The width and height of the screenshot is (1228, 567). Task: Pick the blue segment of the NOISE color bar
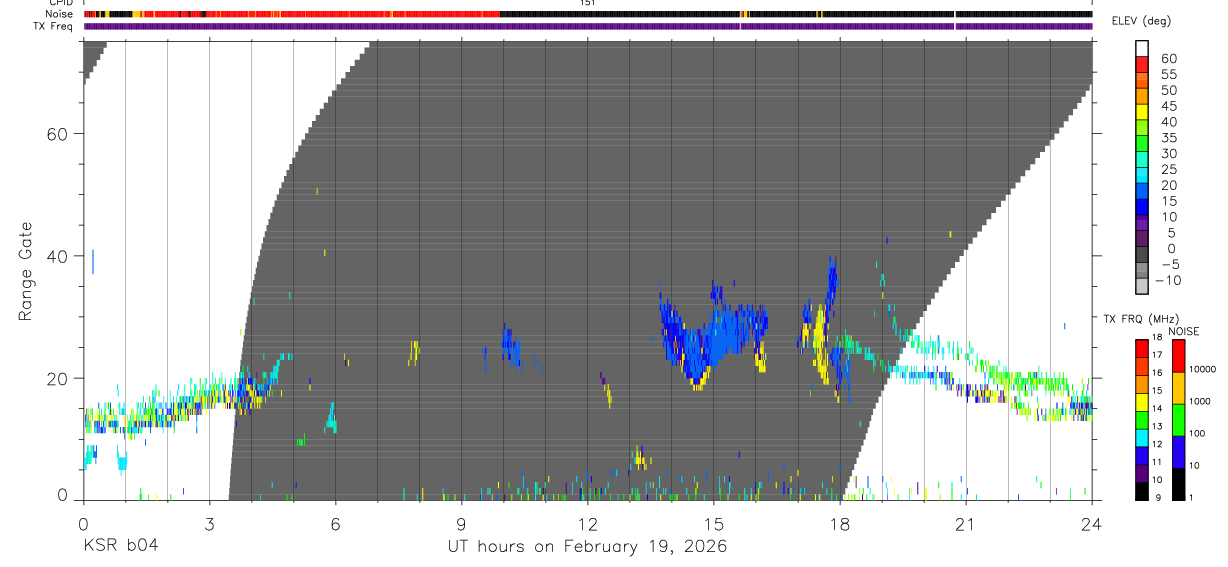(1177, 451)
